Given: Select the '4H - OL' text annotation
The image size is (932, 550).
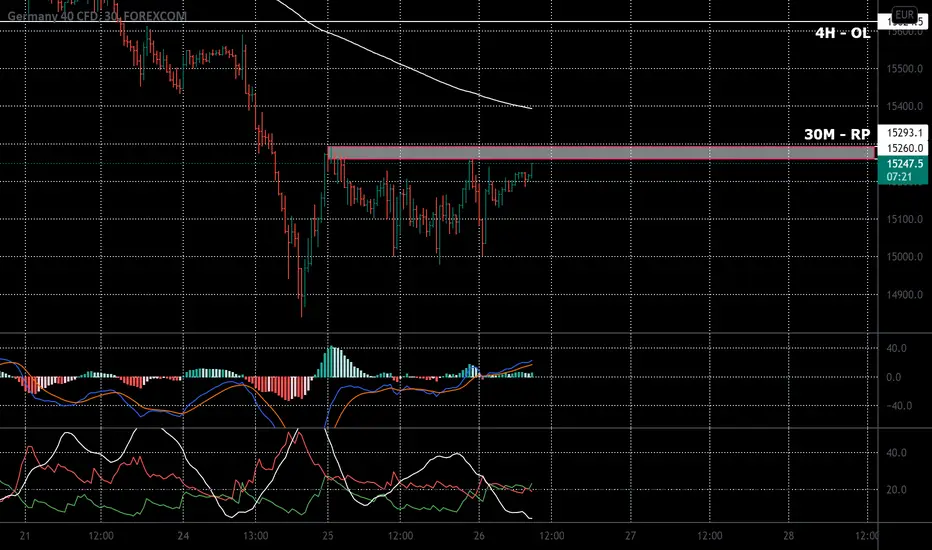Looking at the screenshot, I should pos(842,33).
